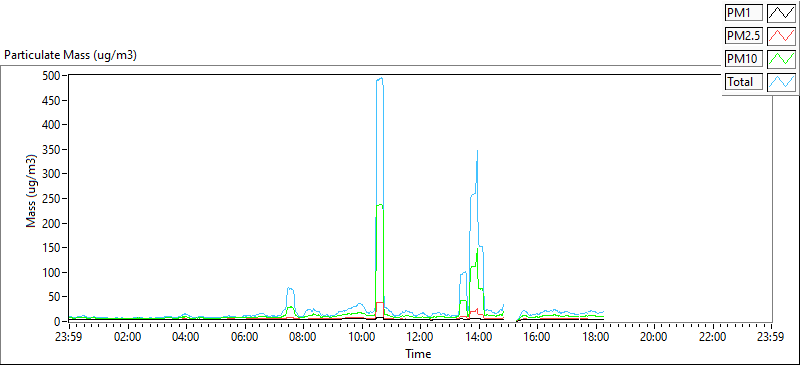800x365 pixels.
Task: Click the 350 value on the Y axis
Action: [x=51, y=150]
